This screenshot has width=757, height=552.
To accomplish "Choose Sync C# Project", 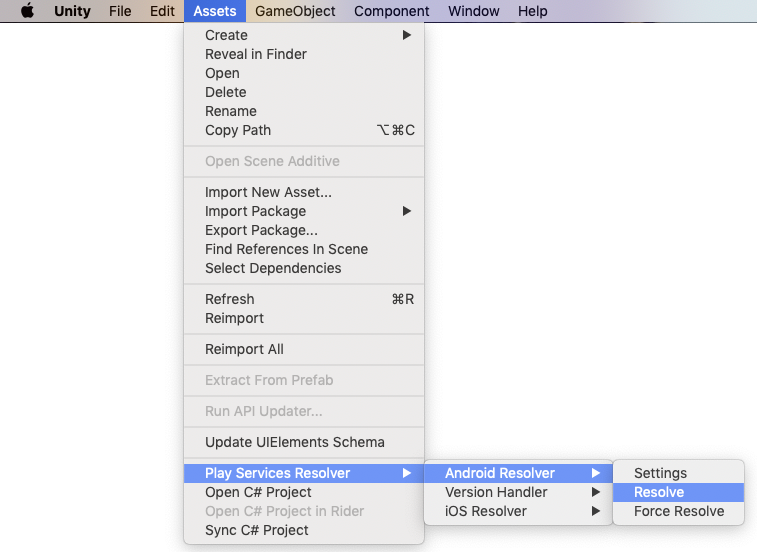I will [256, 530].
